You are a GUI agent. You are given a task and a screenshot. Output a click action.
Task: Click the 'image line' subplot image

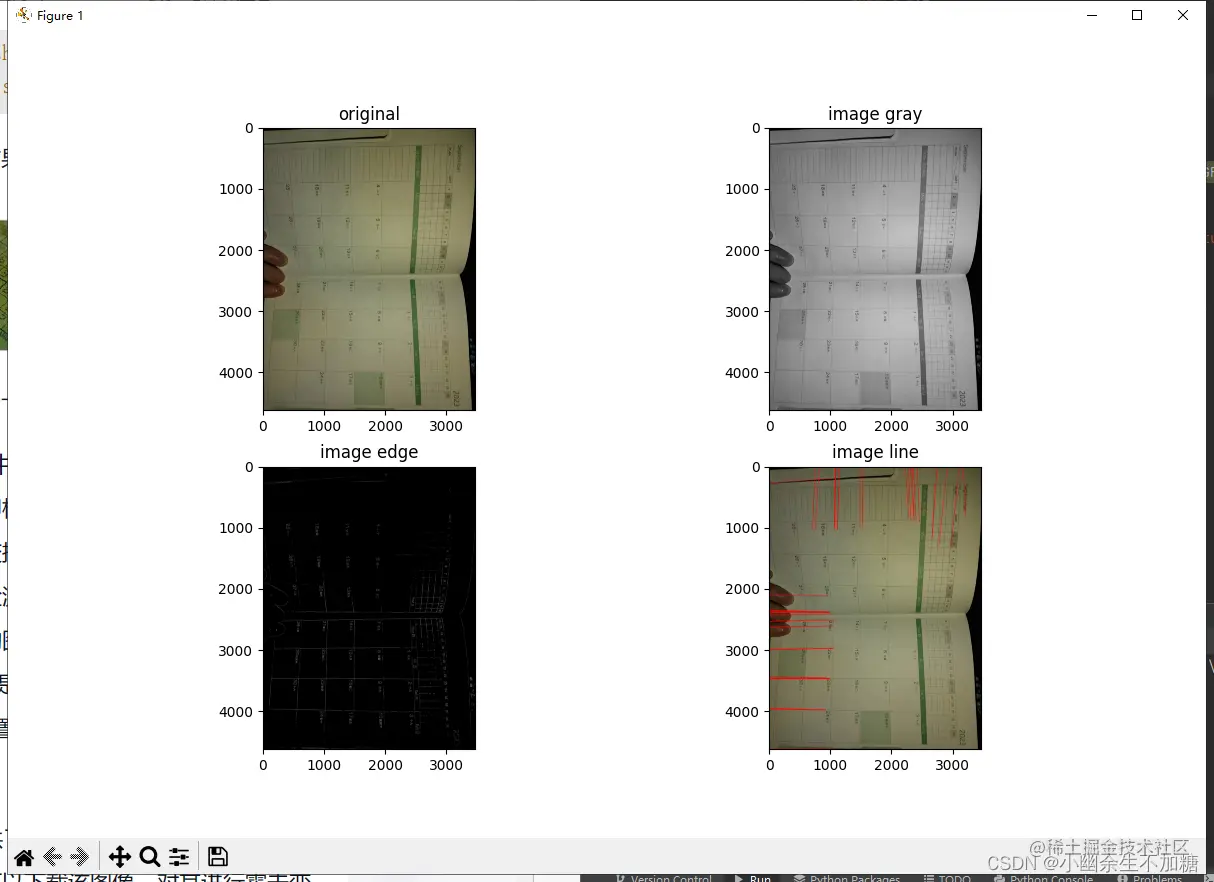[875, 608]
